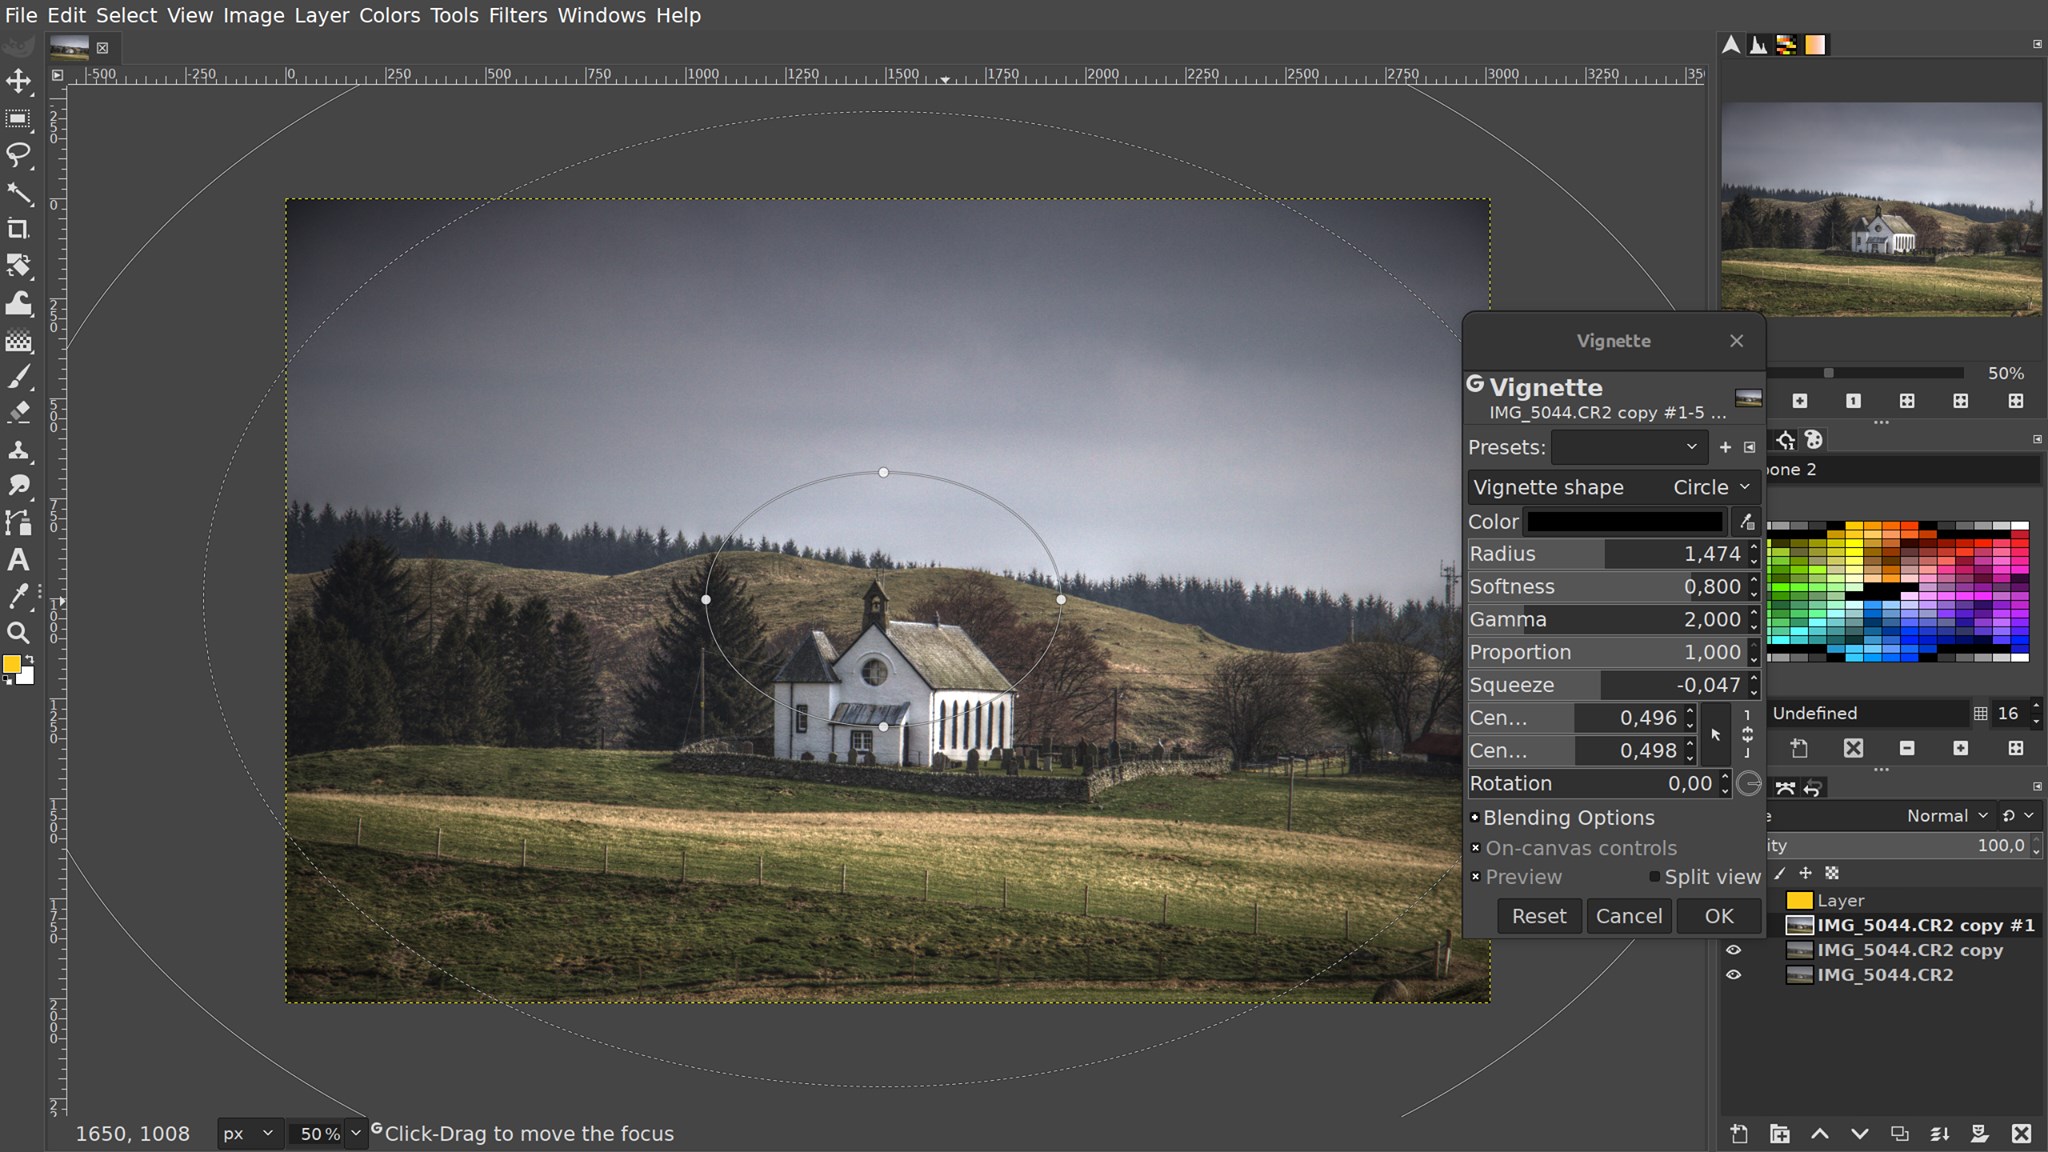Select the Text tool
Viewport: 2048px width, 1152px height.
(x=18, y=560)
